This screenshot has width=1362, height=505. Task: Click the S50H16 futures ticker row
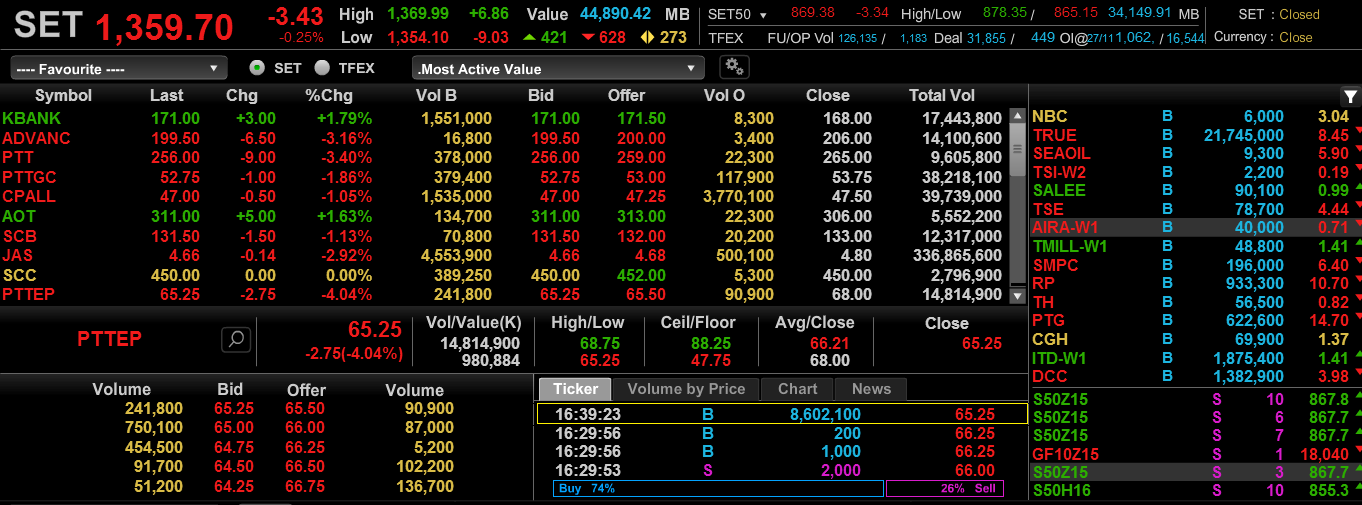coord(1195,490)
